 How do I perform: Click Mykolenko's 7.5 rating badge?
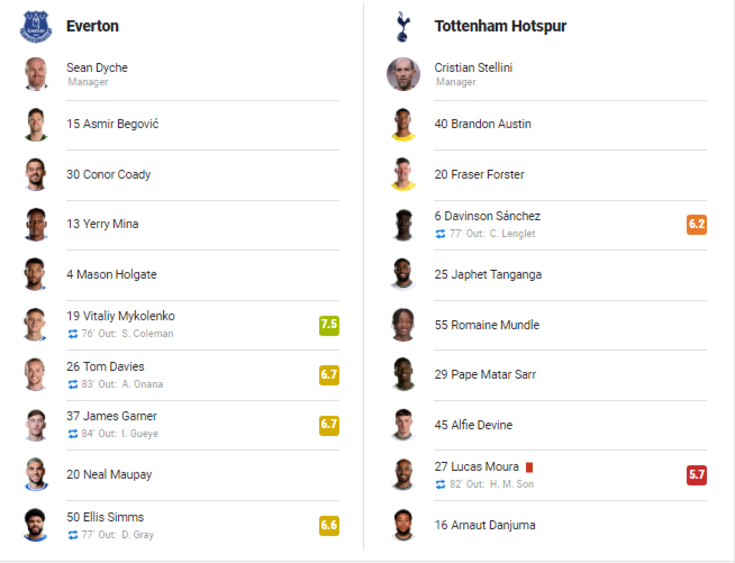[x=329, y=325]
